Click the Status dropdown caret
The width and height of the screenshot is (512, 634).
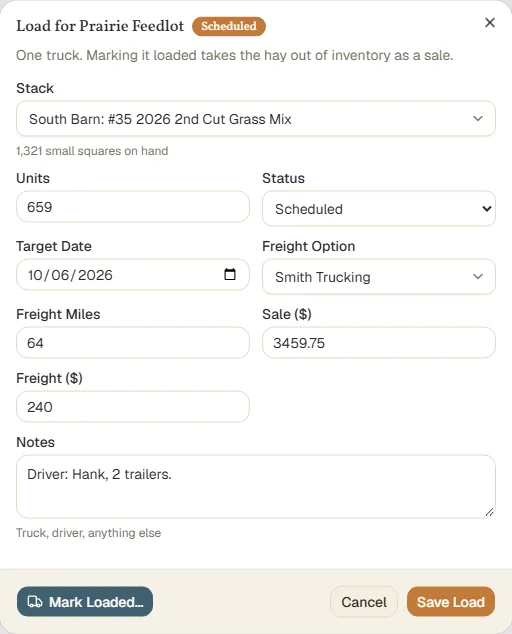[487, 209]
